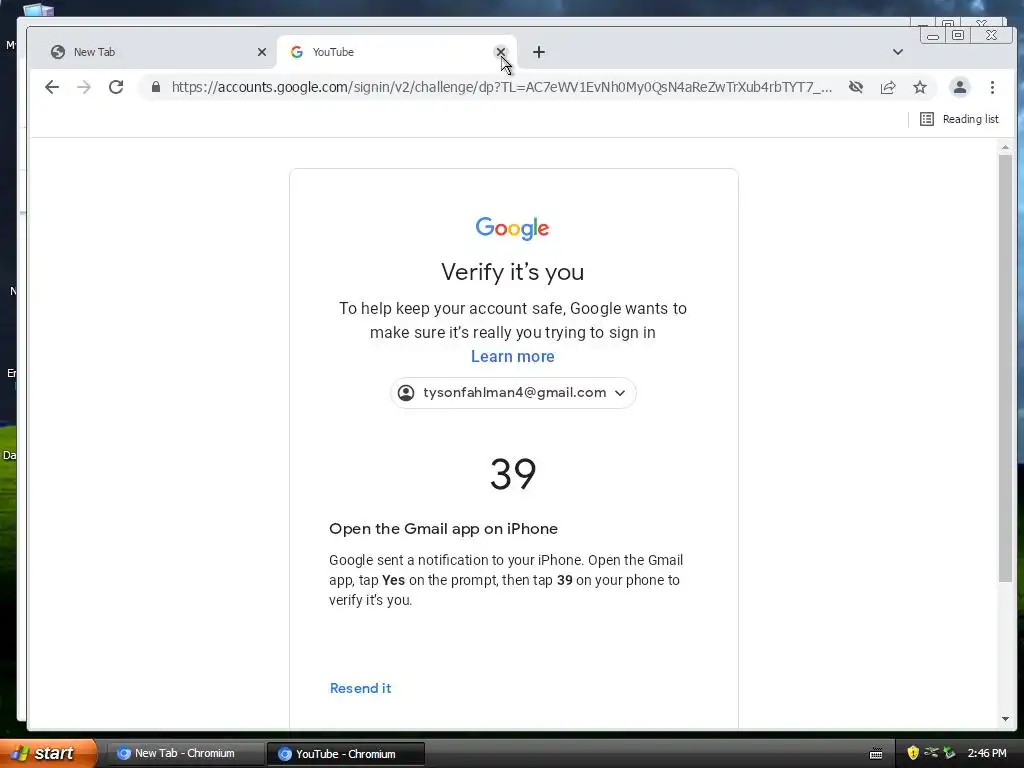Select YouTube - Chromium taskbar item
This screenshot has height=768, width=1024.
pos(346,754)
